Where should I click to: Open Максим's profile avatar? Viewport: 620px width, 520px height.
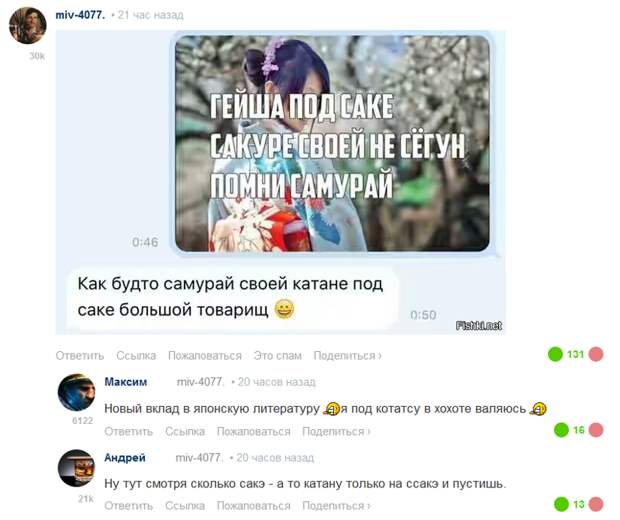pos(77,392)
